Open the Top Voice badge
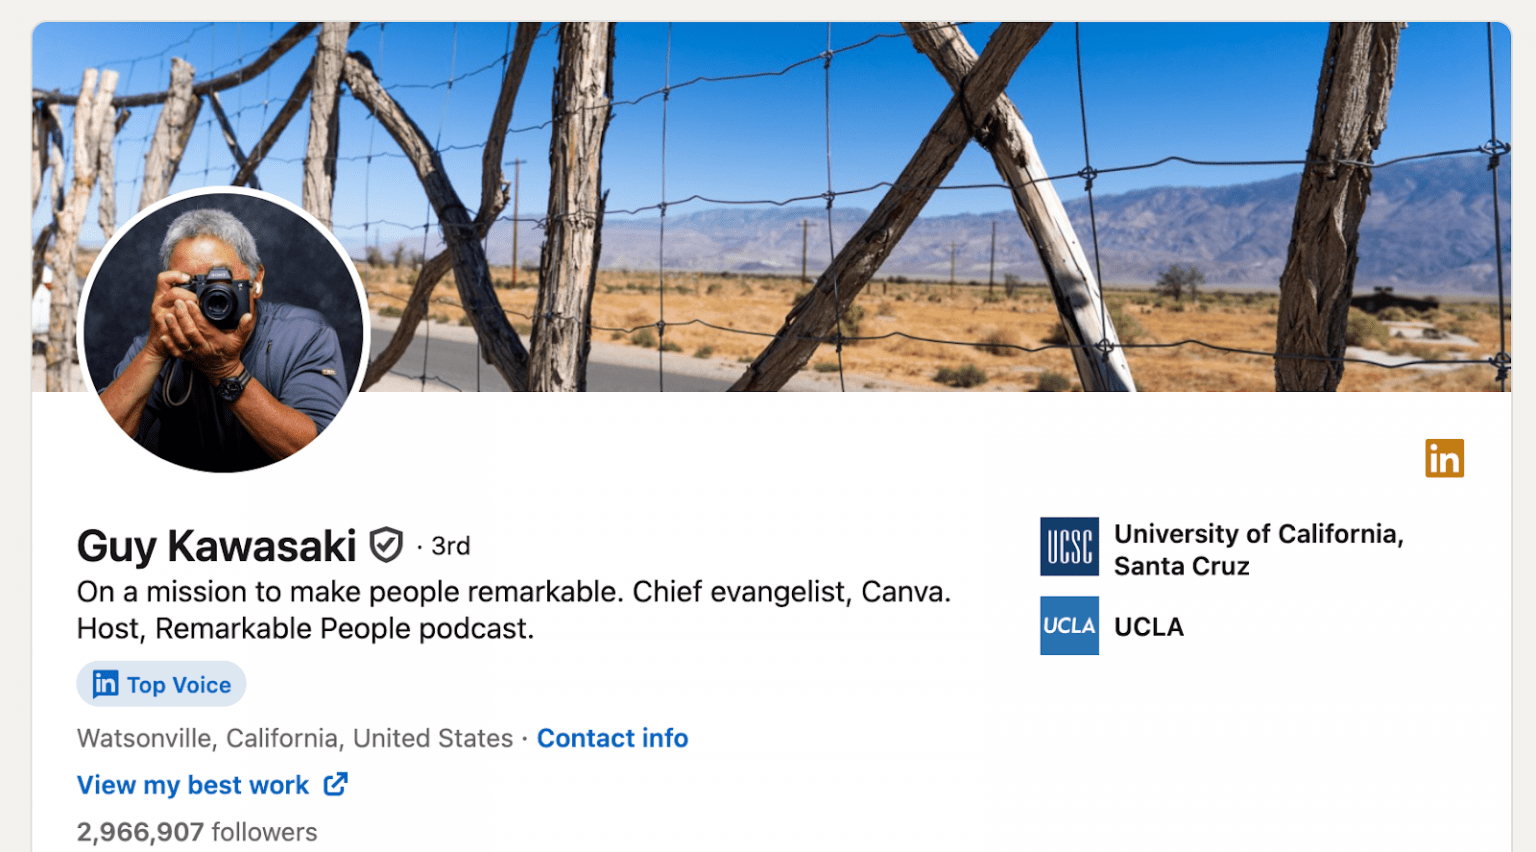 point(160,684)
